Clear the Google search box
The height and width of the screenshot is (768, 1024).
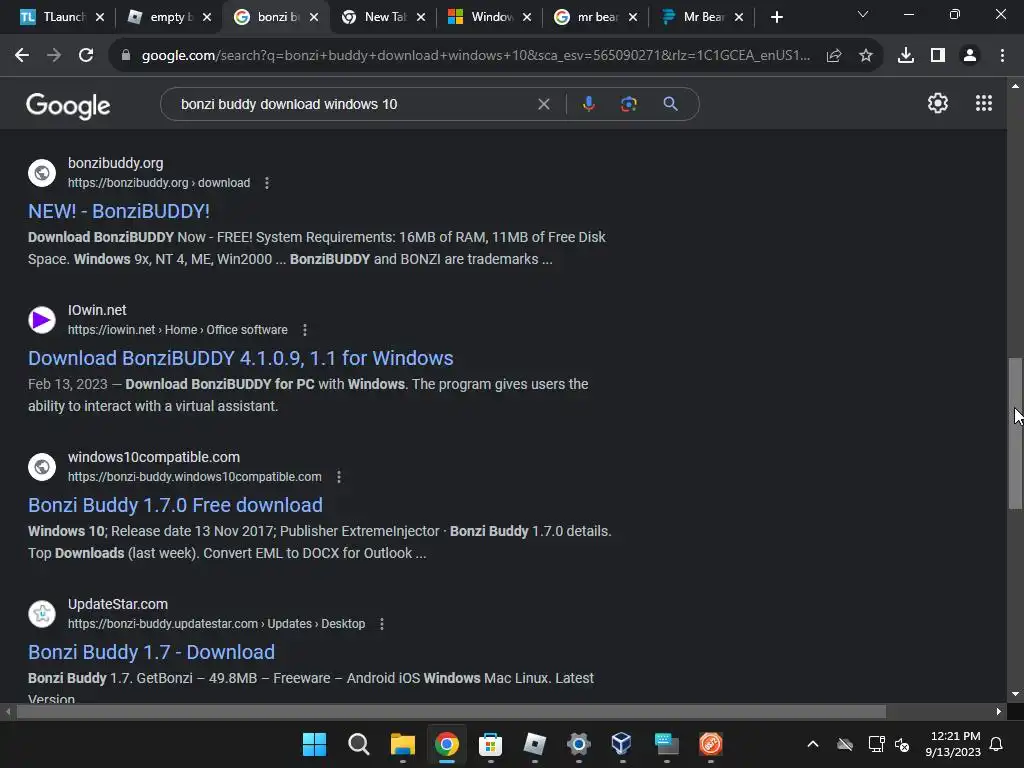(543, 104)
